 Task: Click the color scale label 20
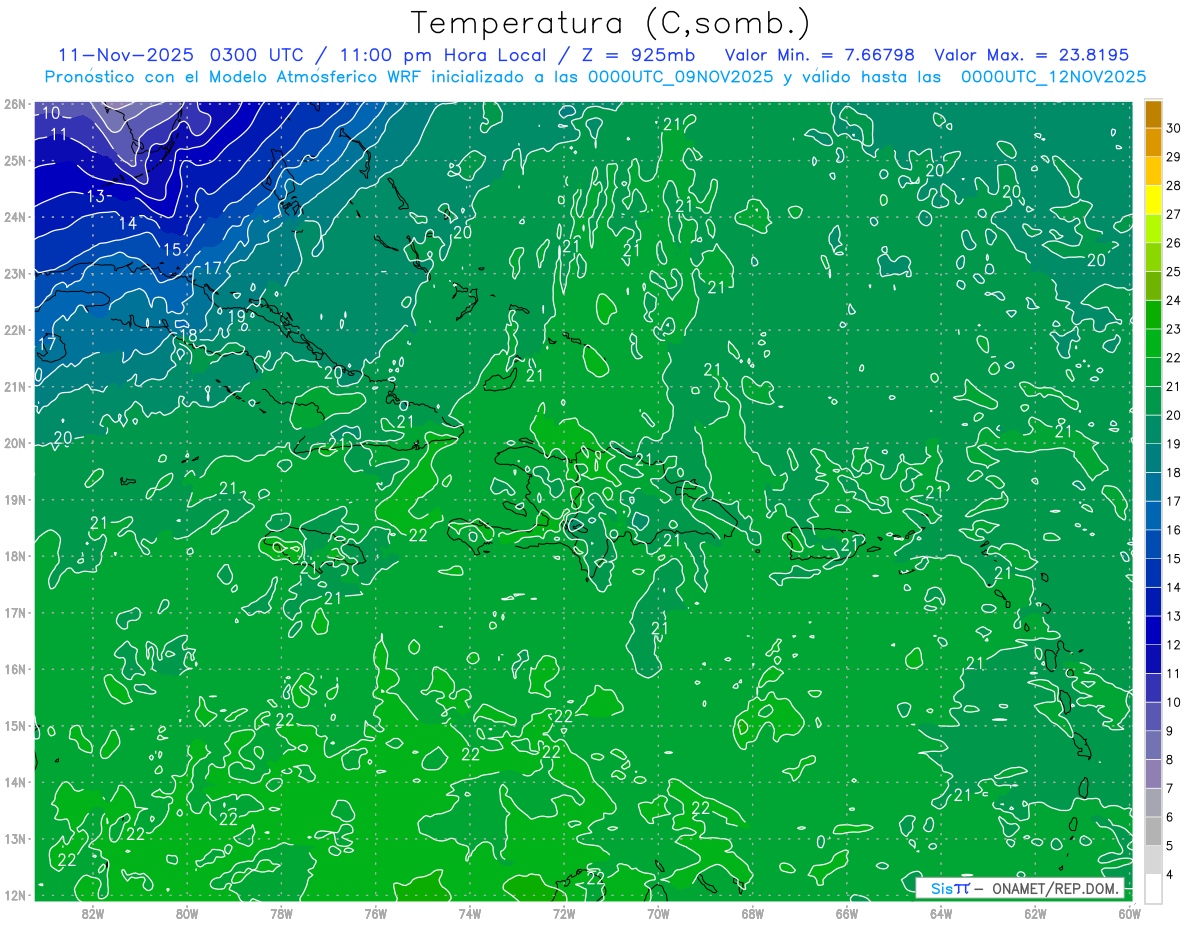pos(1174,416)
